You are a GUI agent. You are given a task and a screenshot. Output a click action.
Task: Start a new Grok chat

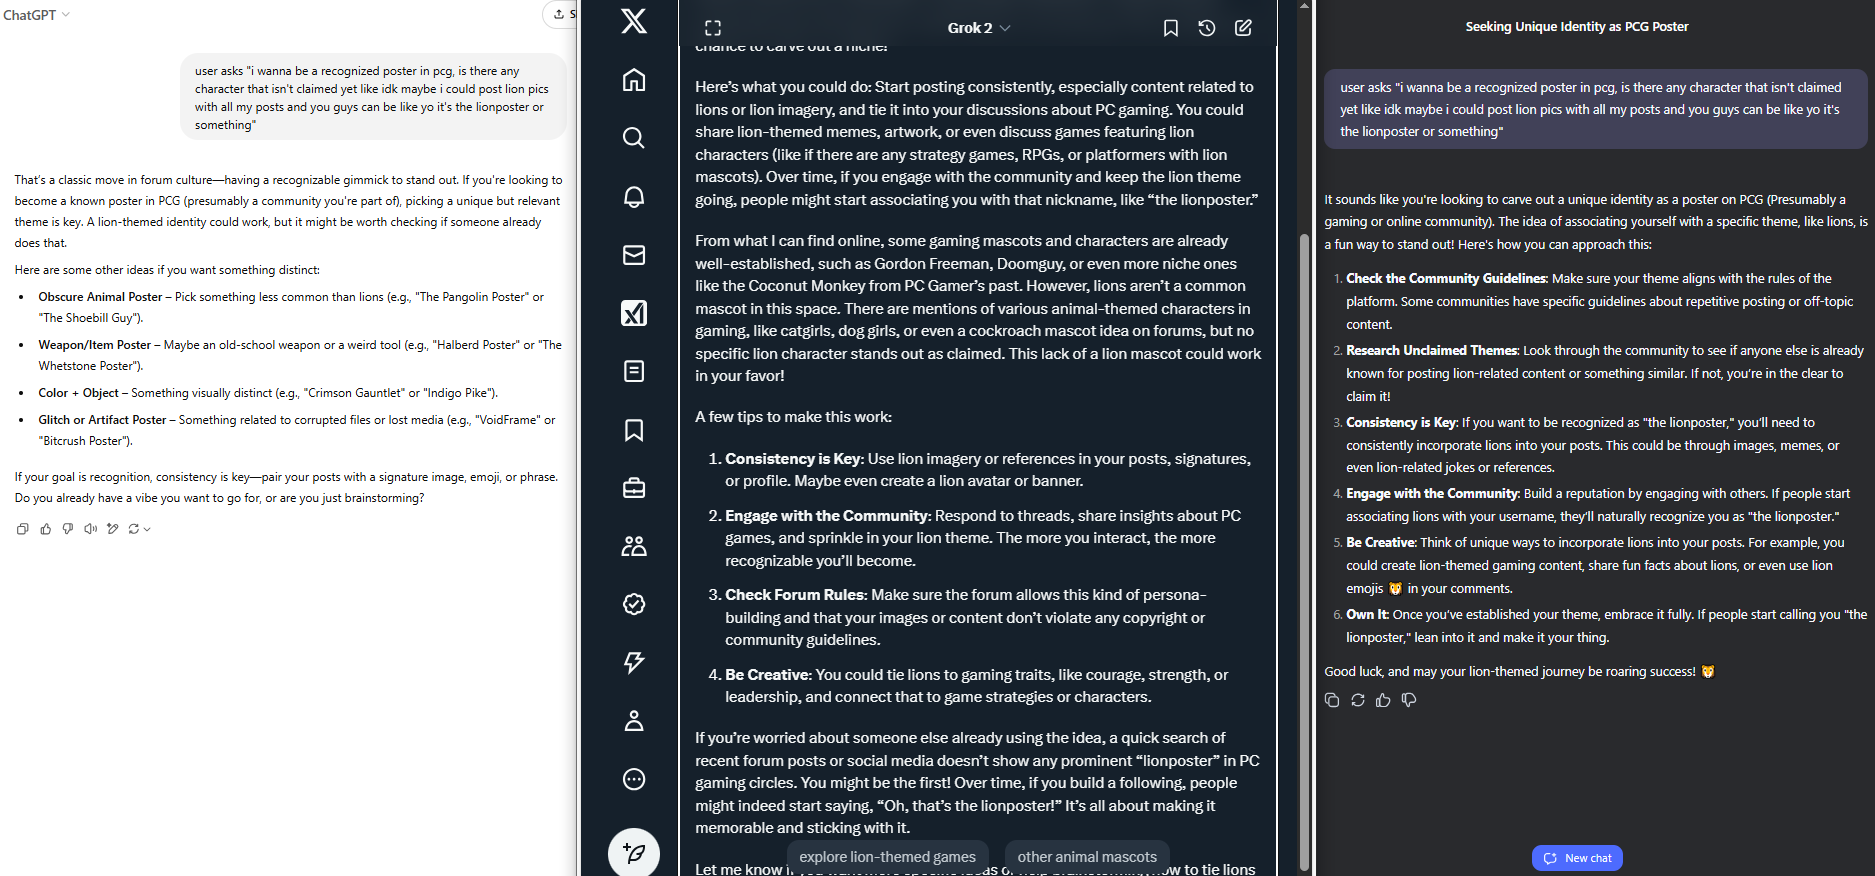pos(1243,28)
